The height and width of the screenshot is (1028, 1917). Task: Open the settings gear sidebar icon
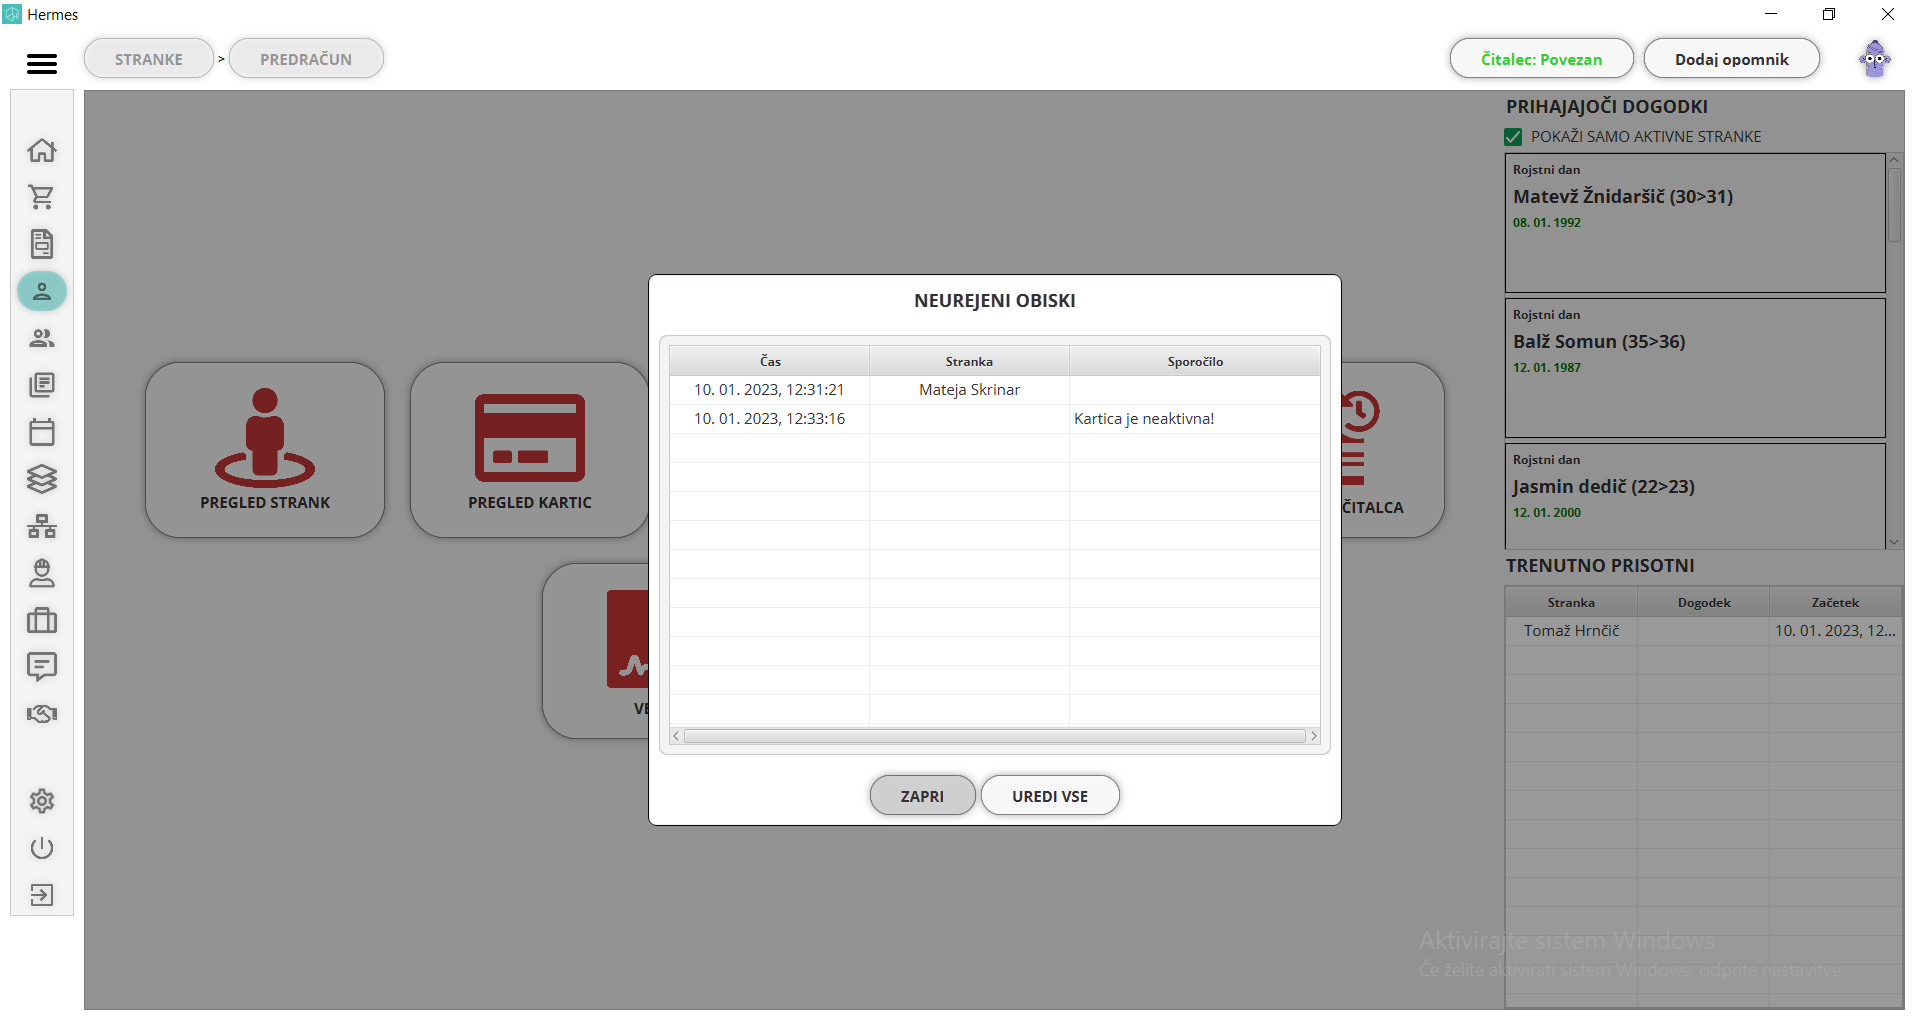42,801
